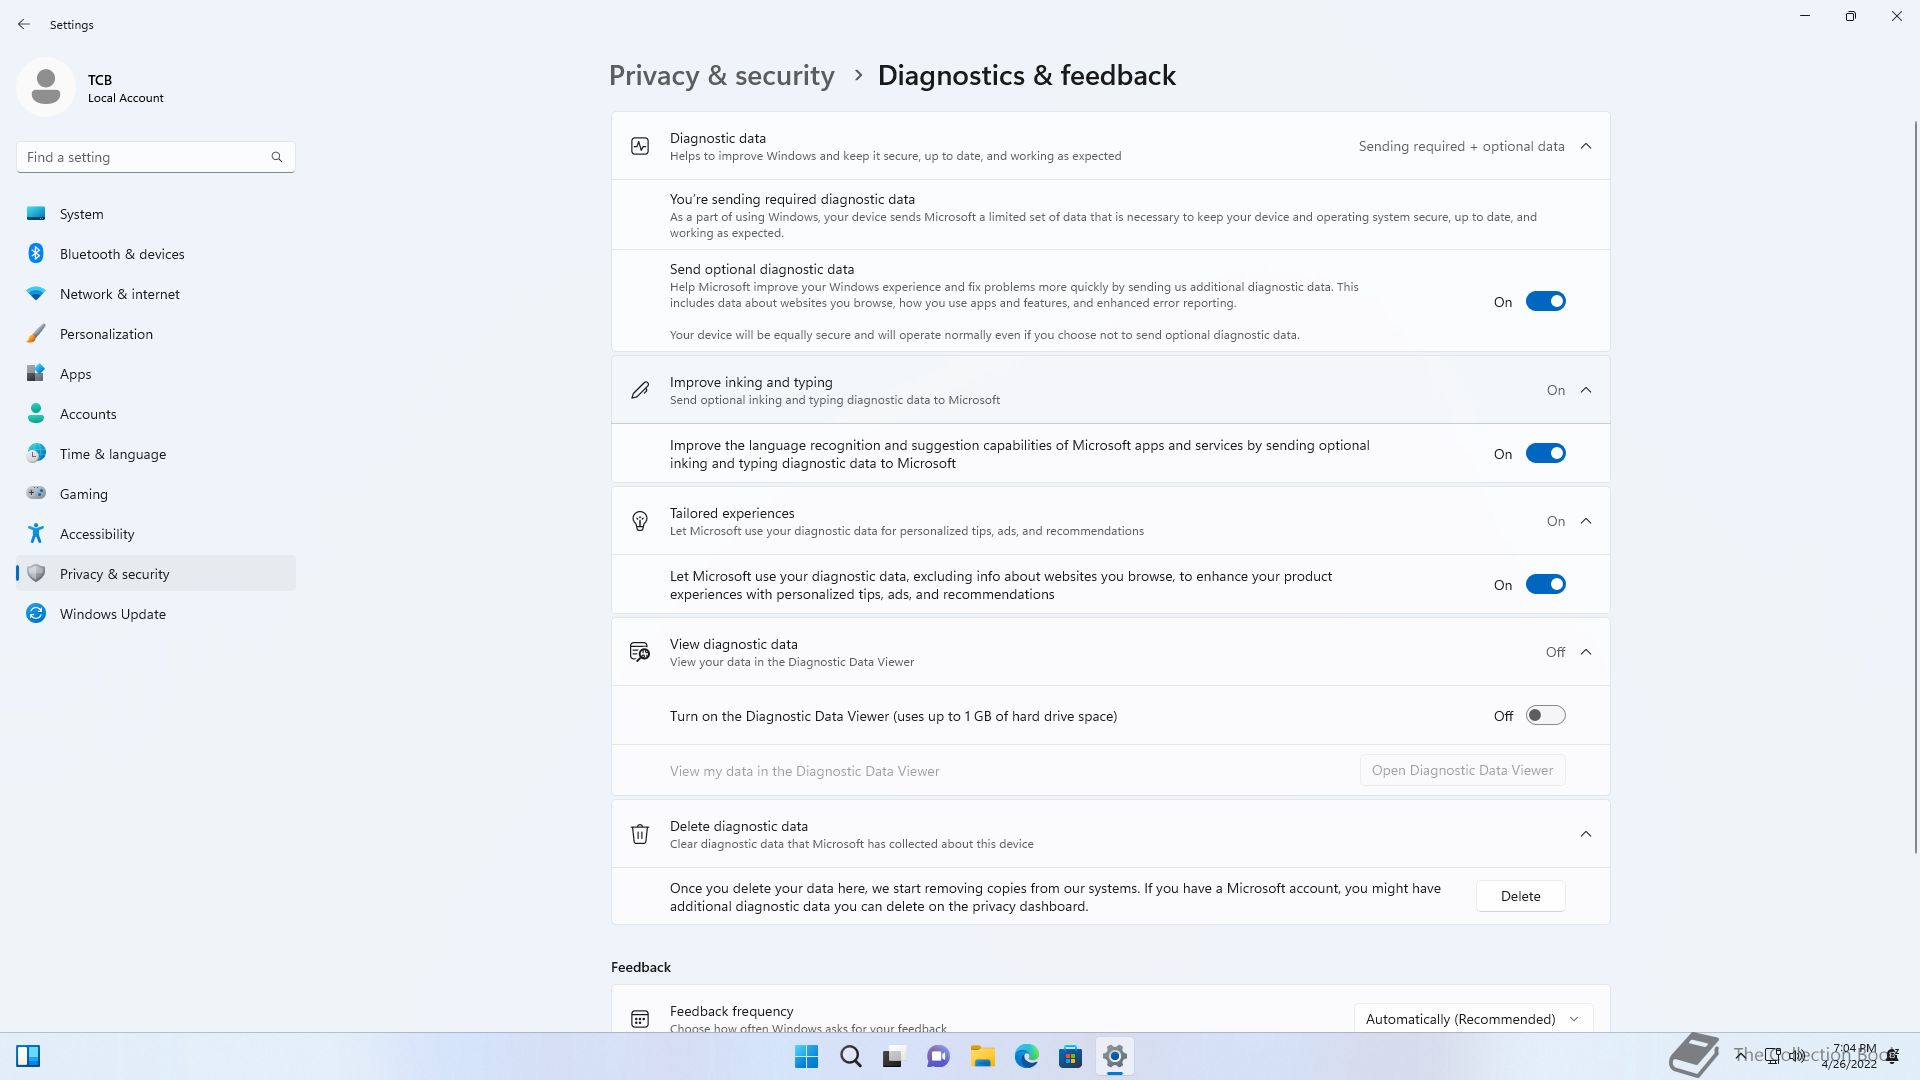Open Accessibility settings in sidebar

tap(156, 534)
